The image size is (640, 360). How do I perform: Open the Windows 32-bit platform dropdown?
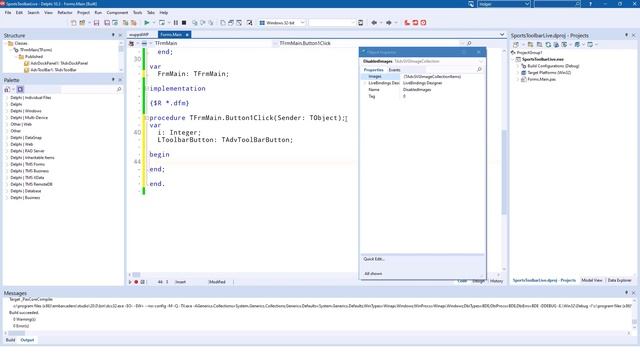click(x=302, y=23)
